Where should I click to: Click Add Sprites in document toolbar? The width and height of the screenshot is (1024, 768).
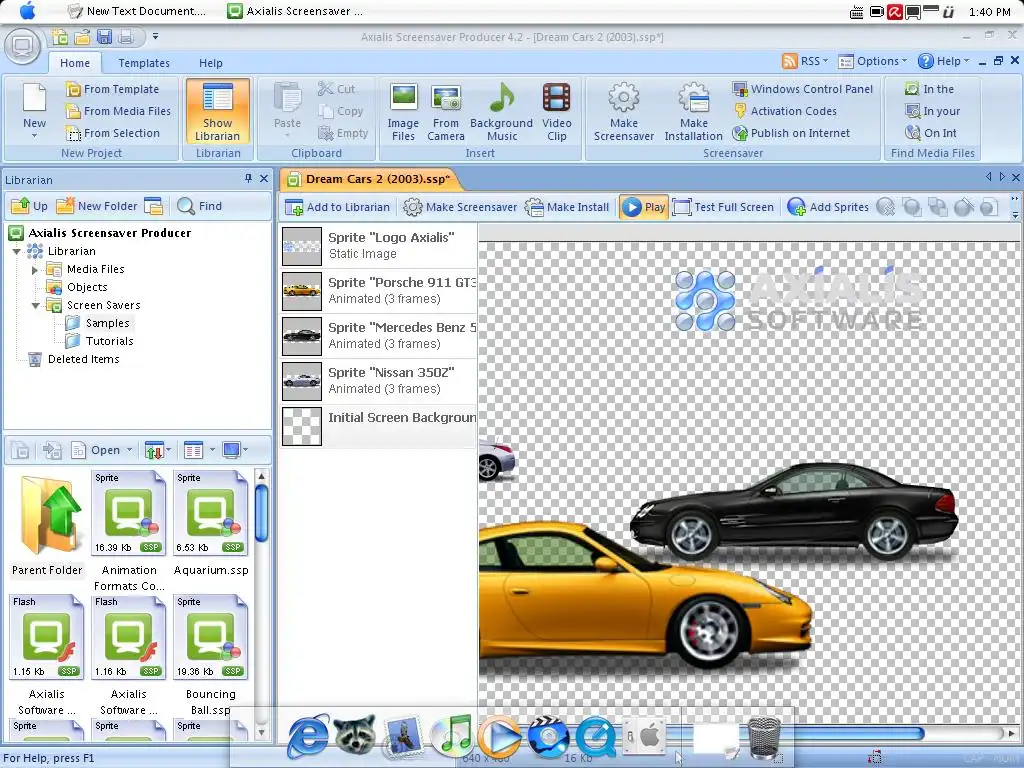coord(828,207)
